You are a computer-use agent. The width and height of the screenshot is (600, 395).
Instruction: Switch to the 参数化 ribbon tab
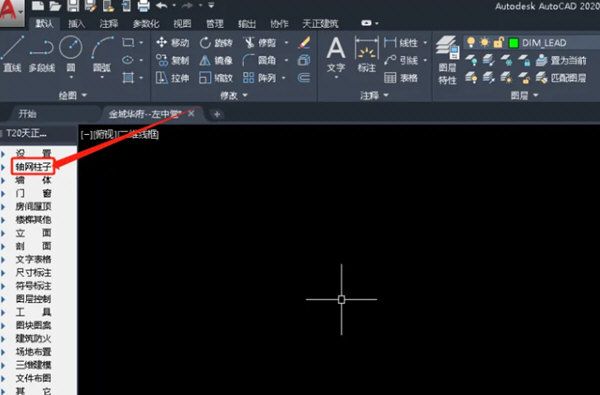[x=146, y=24]
